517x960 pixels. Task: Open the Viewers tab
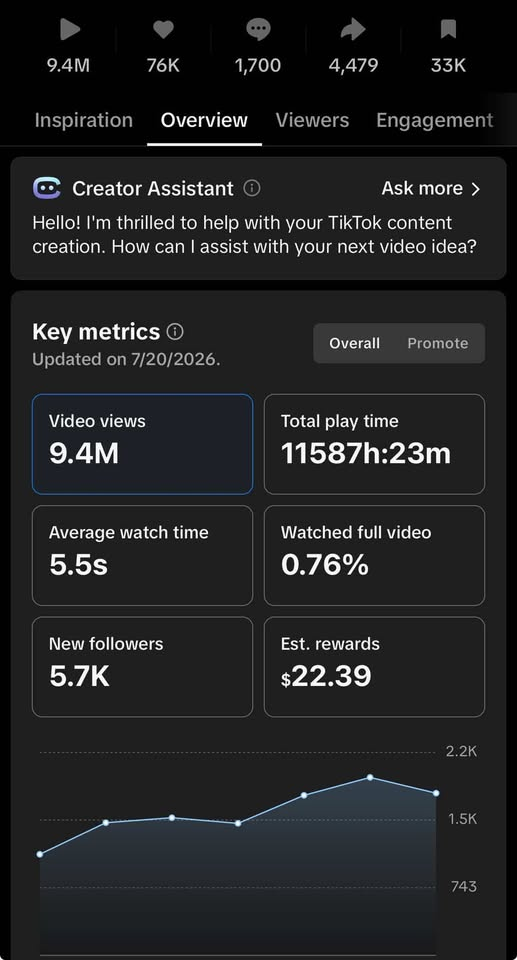click(312, 120)
